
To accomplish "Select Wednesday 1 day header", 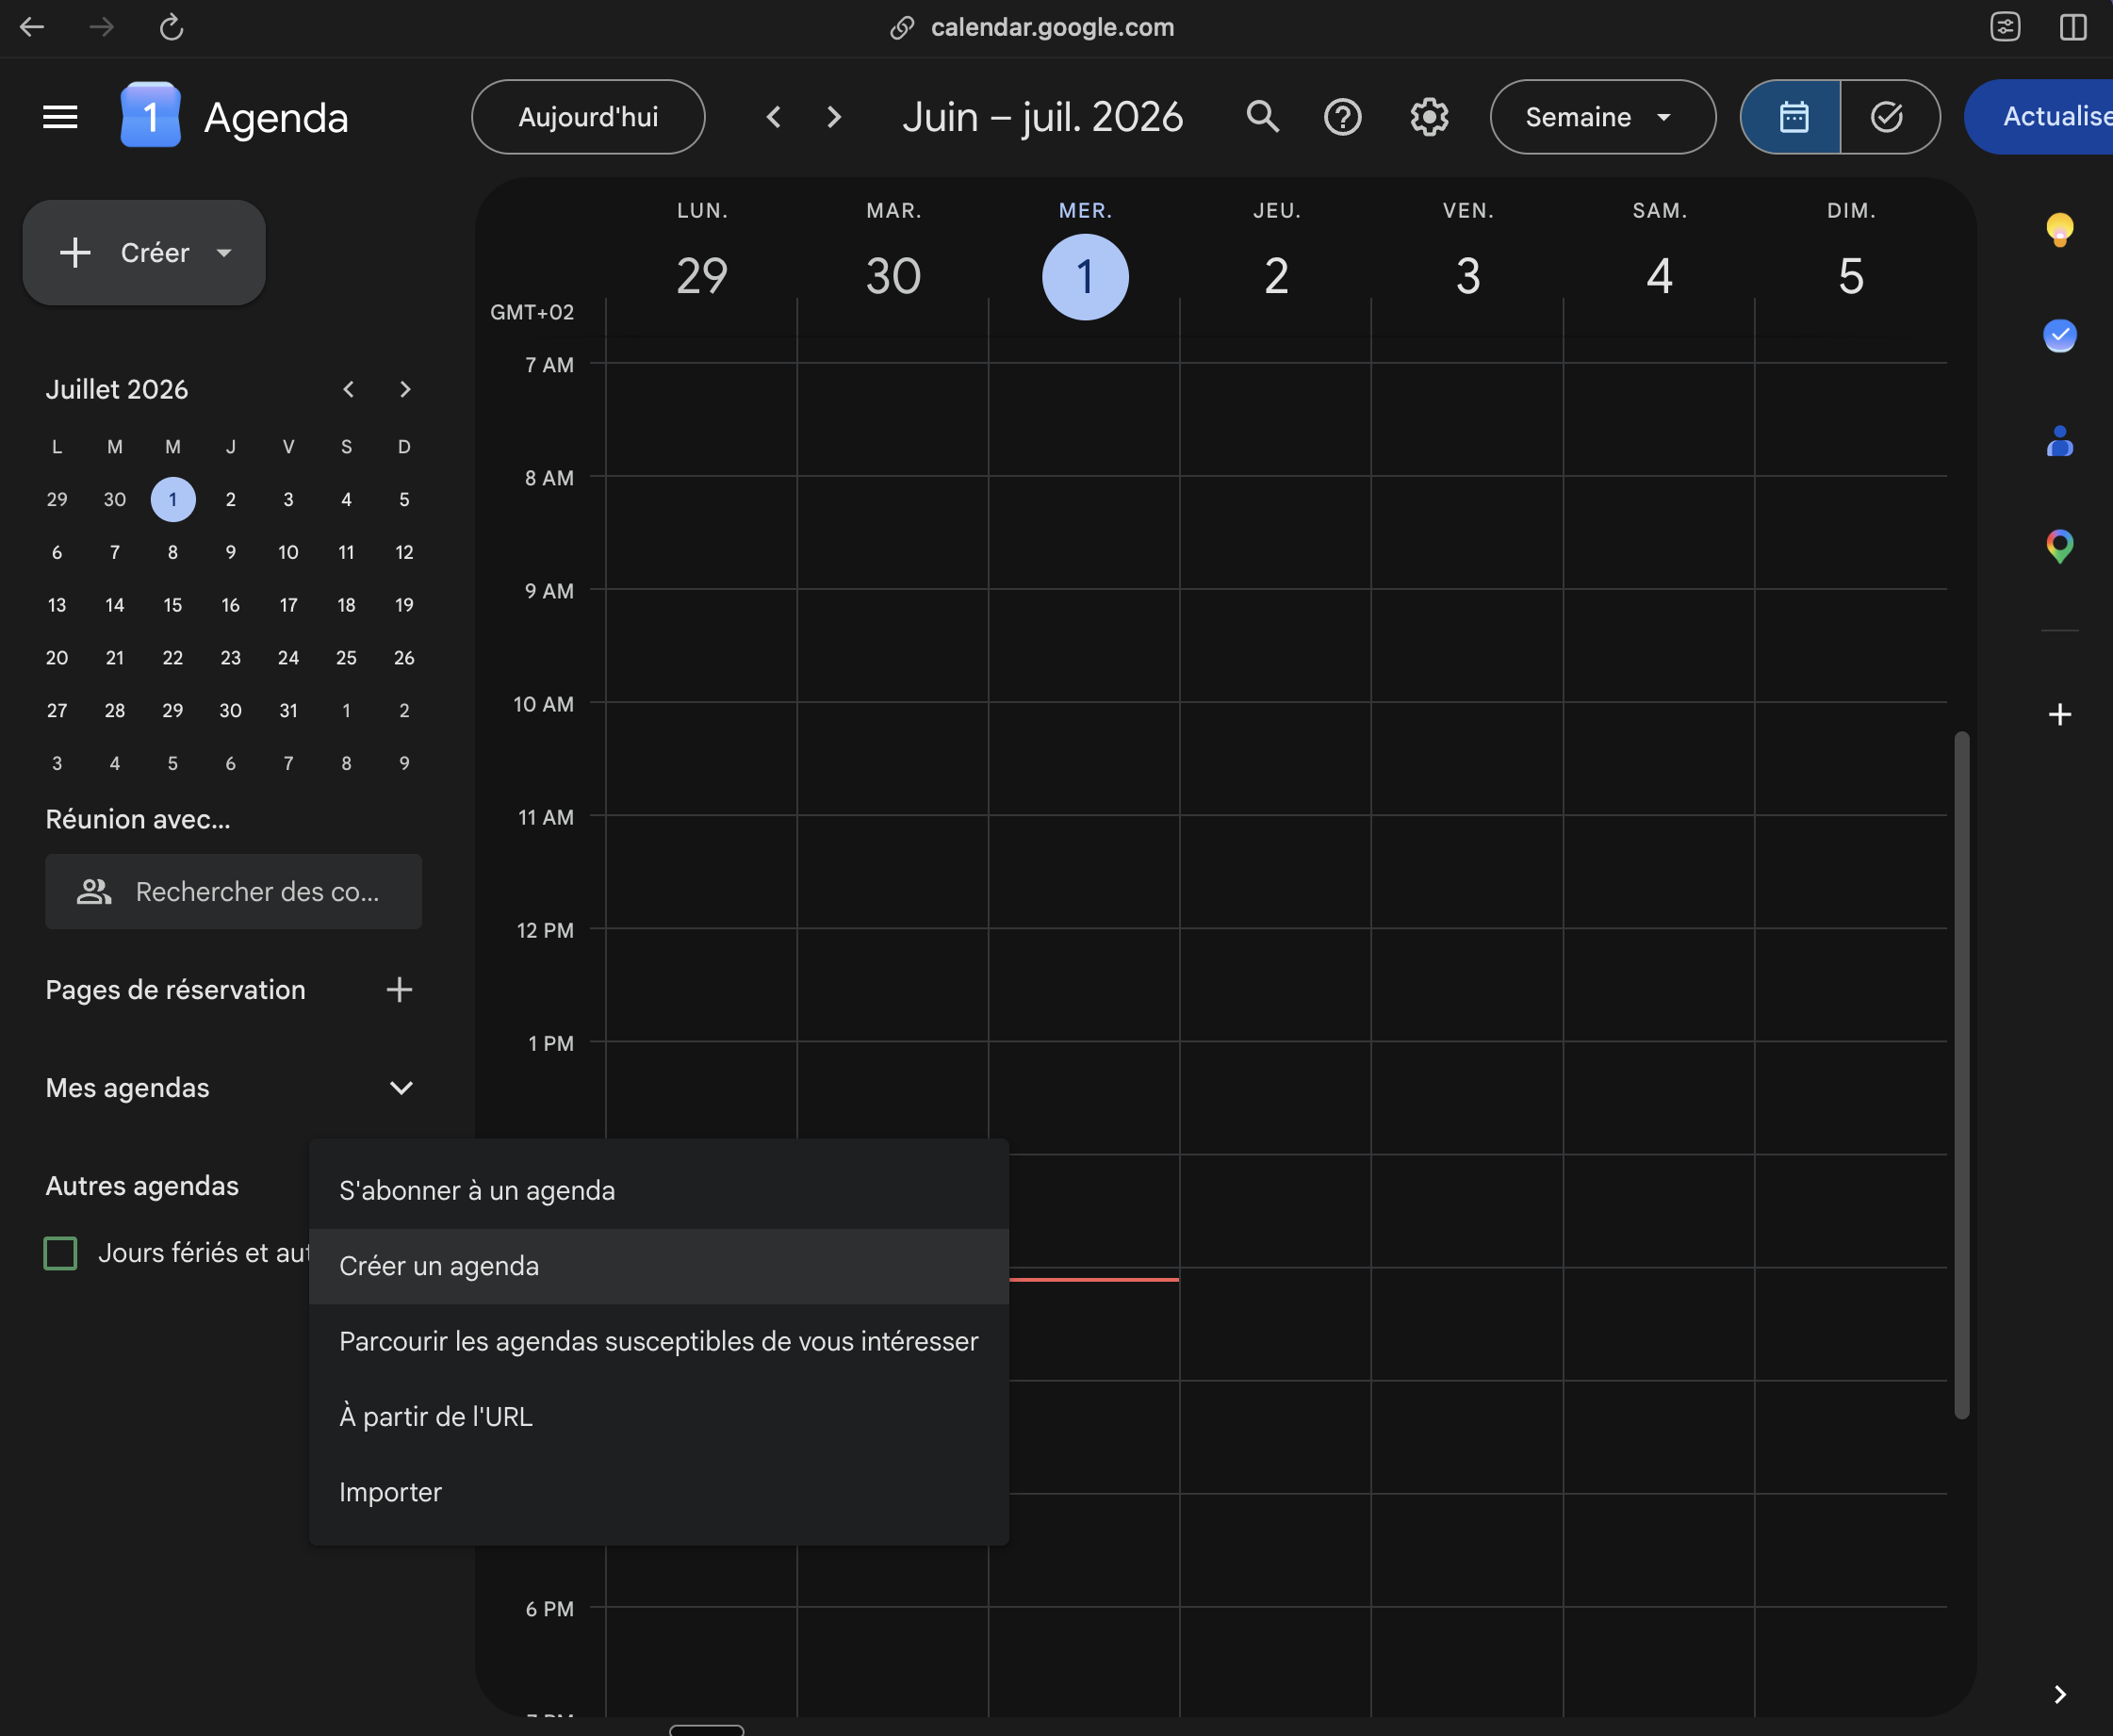I will coord(1085,276).
